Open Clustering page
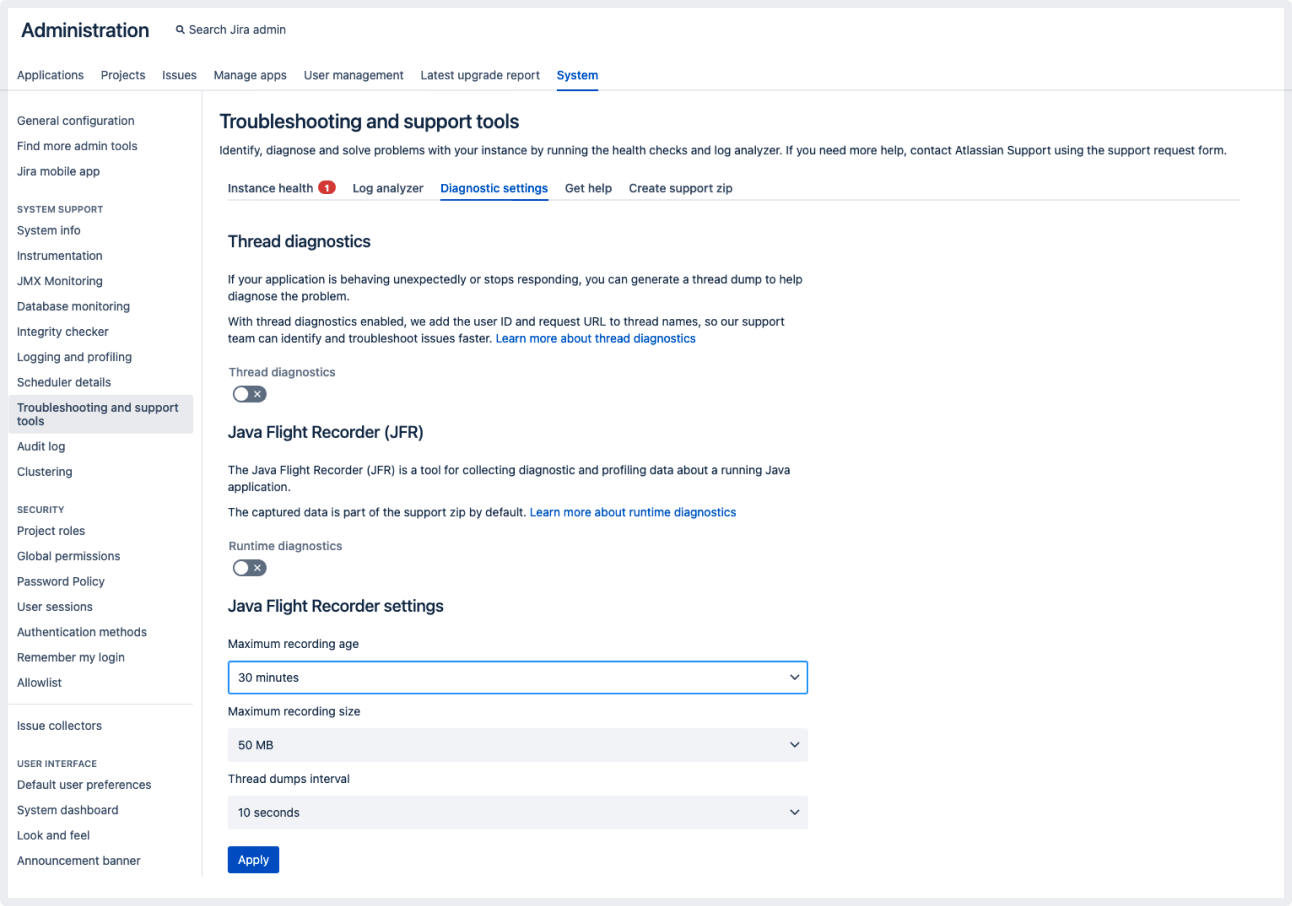1292x906 pixels. (x=45, y=472)
